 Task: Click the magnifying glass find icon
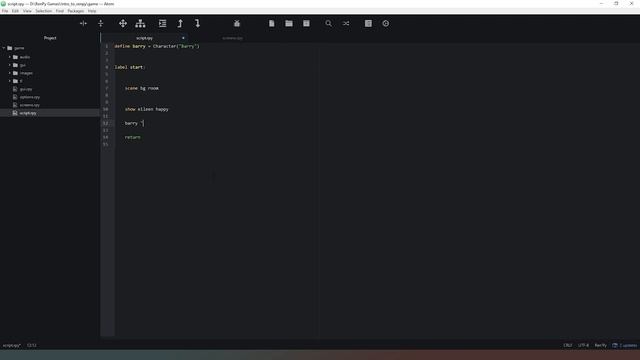[x=329, y=24]
